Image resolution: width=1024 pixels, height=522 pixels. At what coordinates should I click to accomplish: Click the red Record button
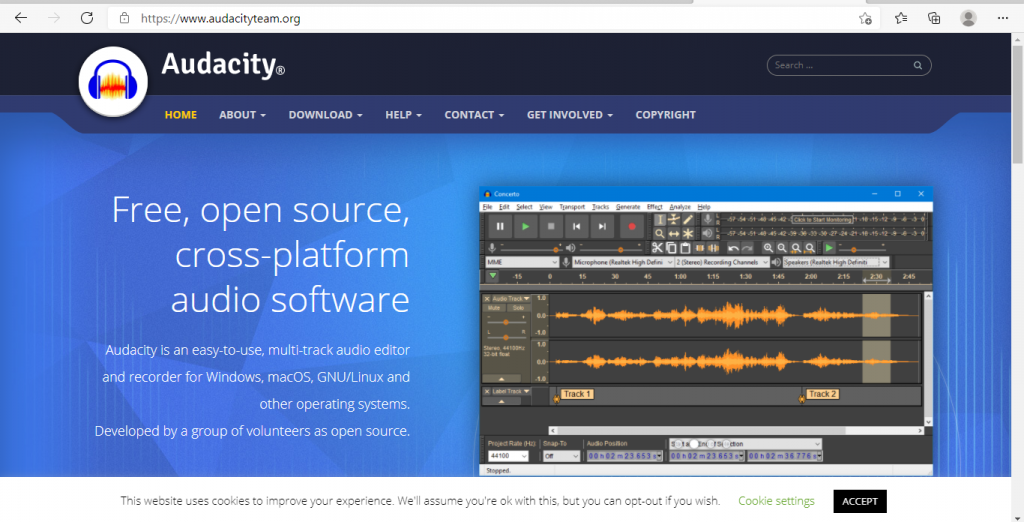tap(632, 227)
